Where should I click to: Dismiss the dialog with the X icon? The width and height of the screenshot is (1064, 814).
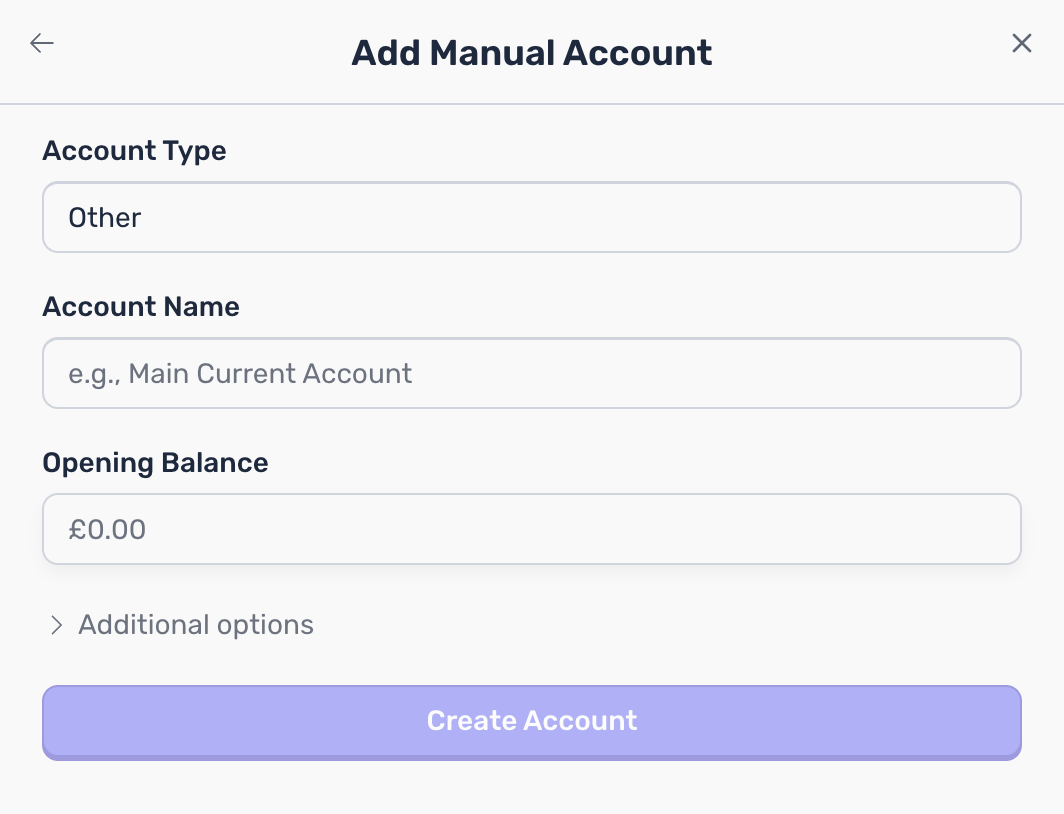point(1021,43)
